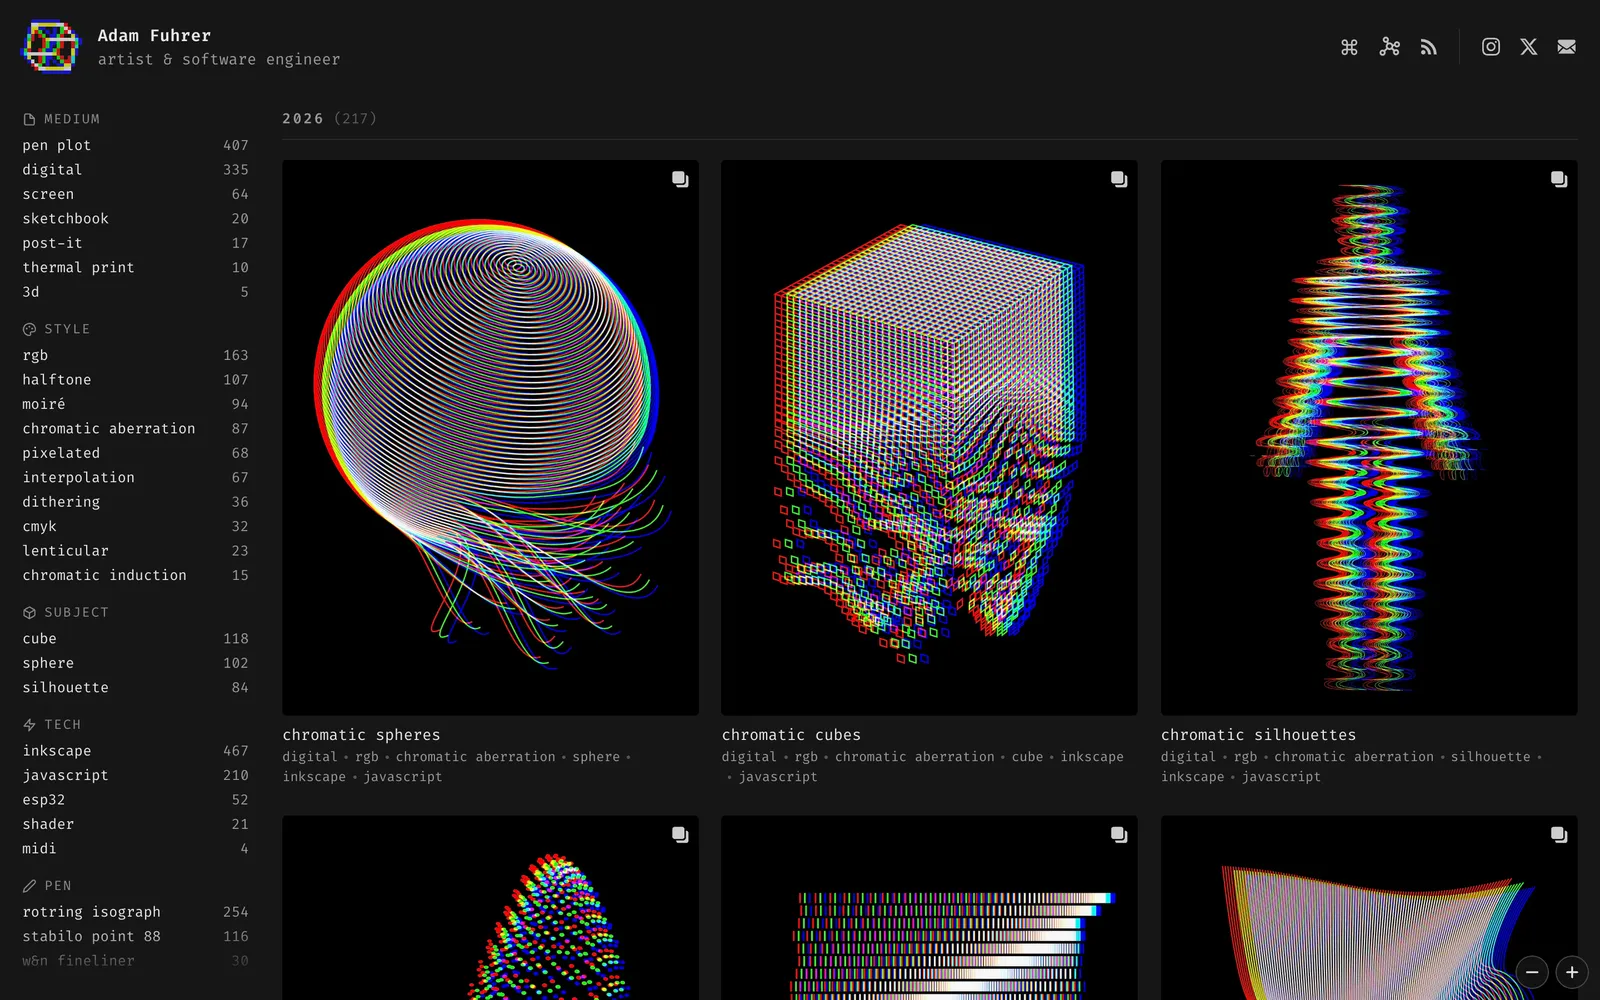This screenshot has height=1000, width=1600.
Task: Open the chromatic spheres artwork thumbnail
Action: [490, 437]
